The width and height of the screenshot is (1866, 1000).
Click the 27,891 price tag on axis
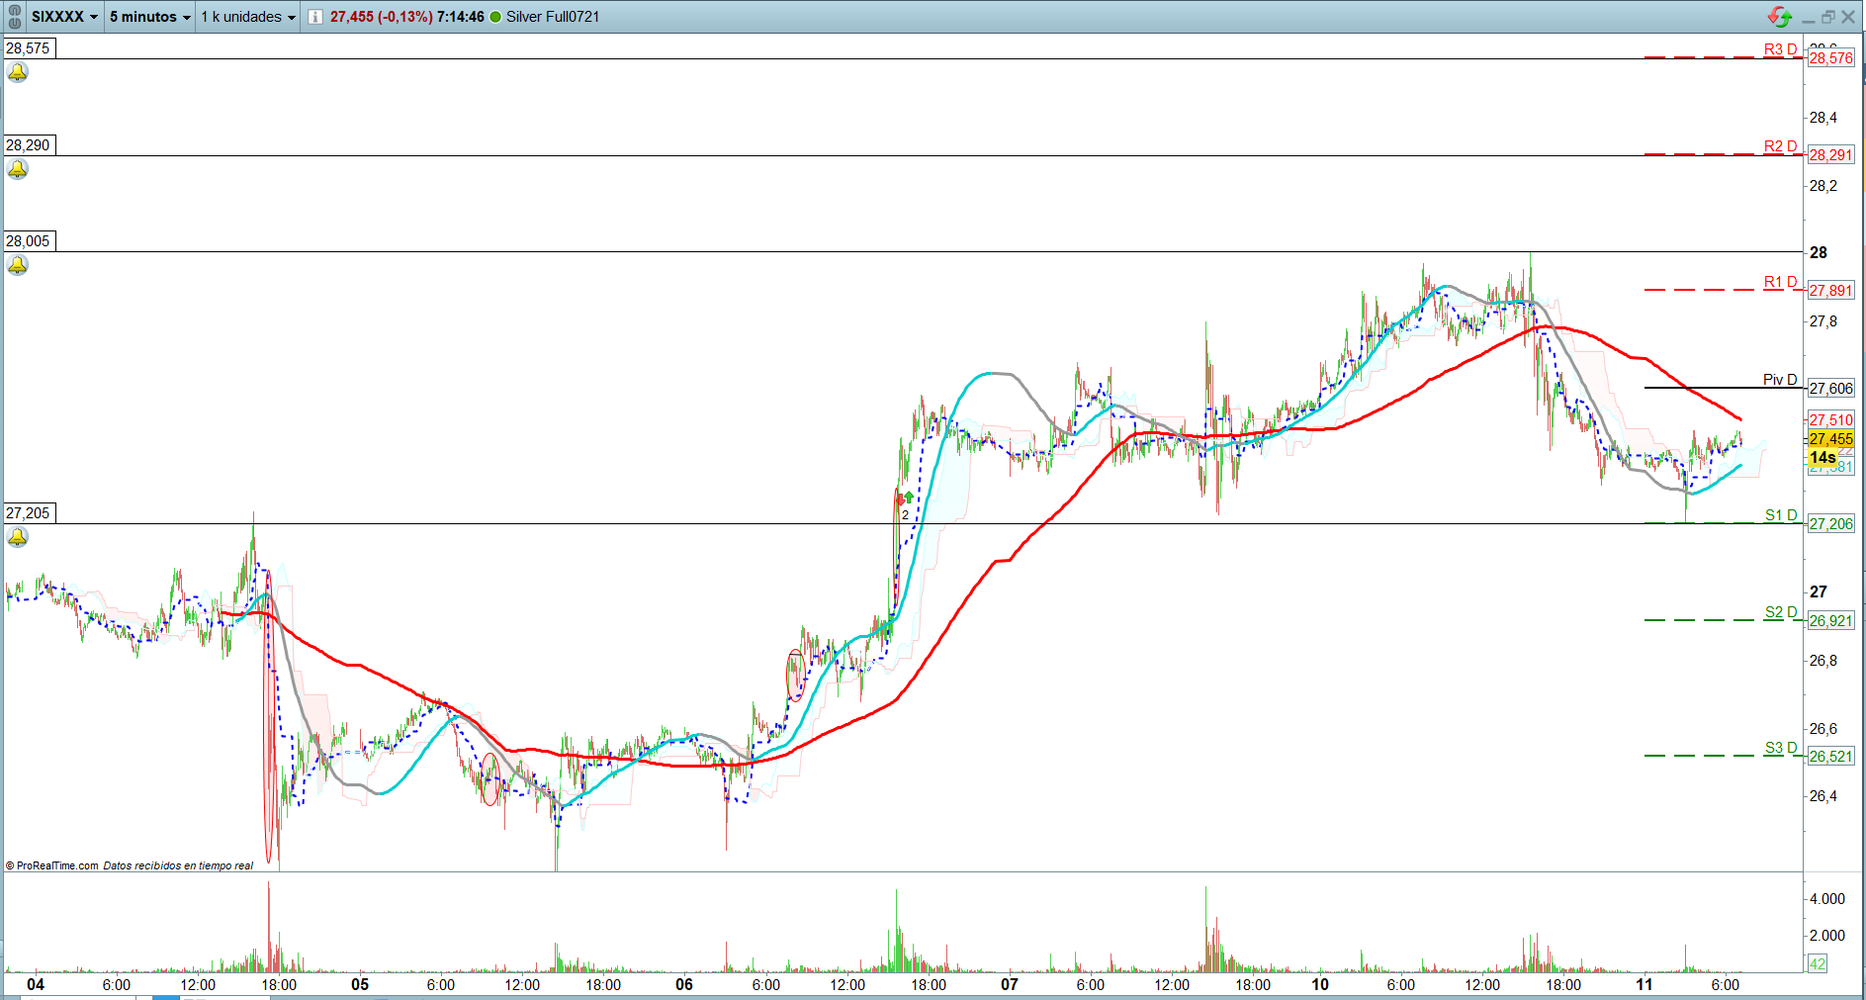pyautogui.click(x=1831, y=290)
